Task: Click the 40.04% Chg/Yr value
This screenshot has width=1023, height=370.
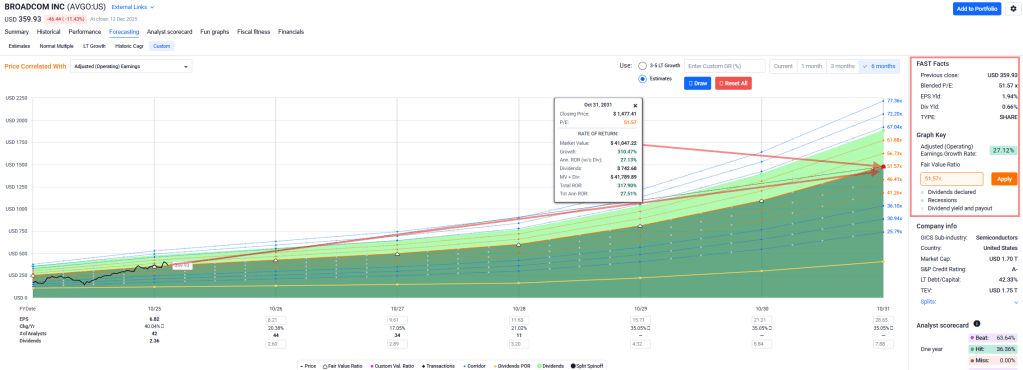Action: pyautogui.click(x=153, y=325)
